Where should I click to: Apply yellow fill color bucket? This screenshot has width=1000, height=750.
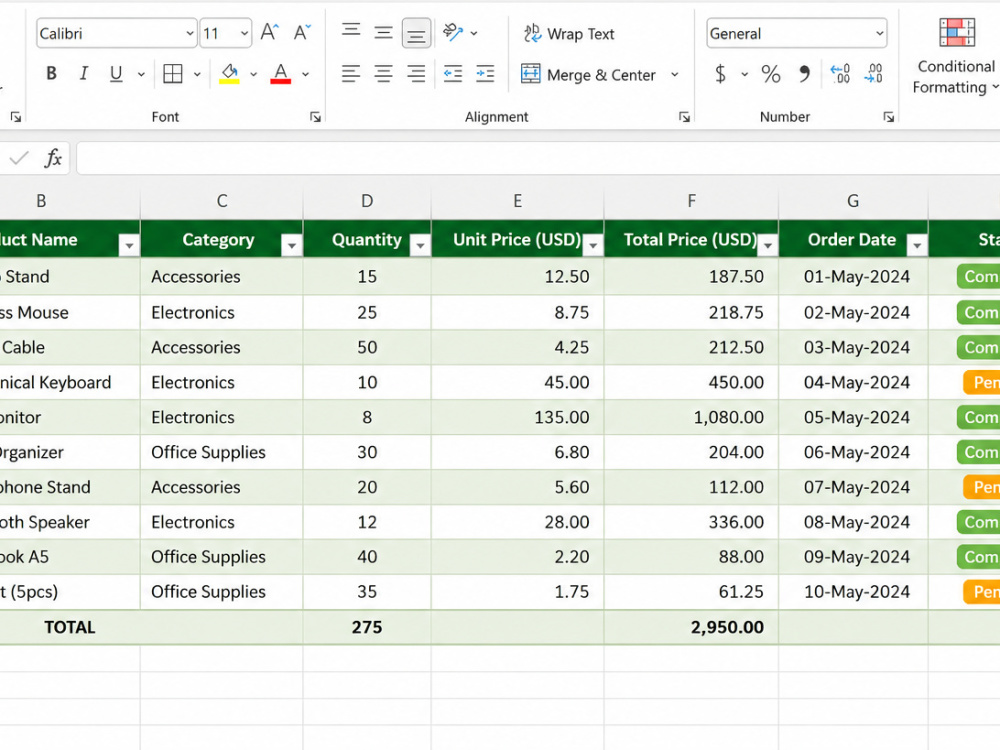point(230,74)
